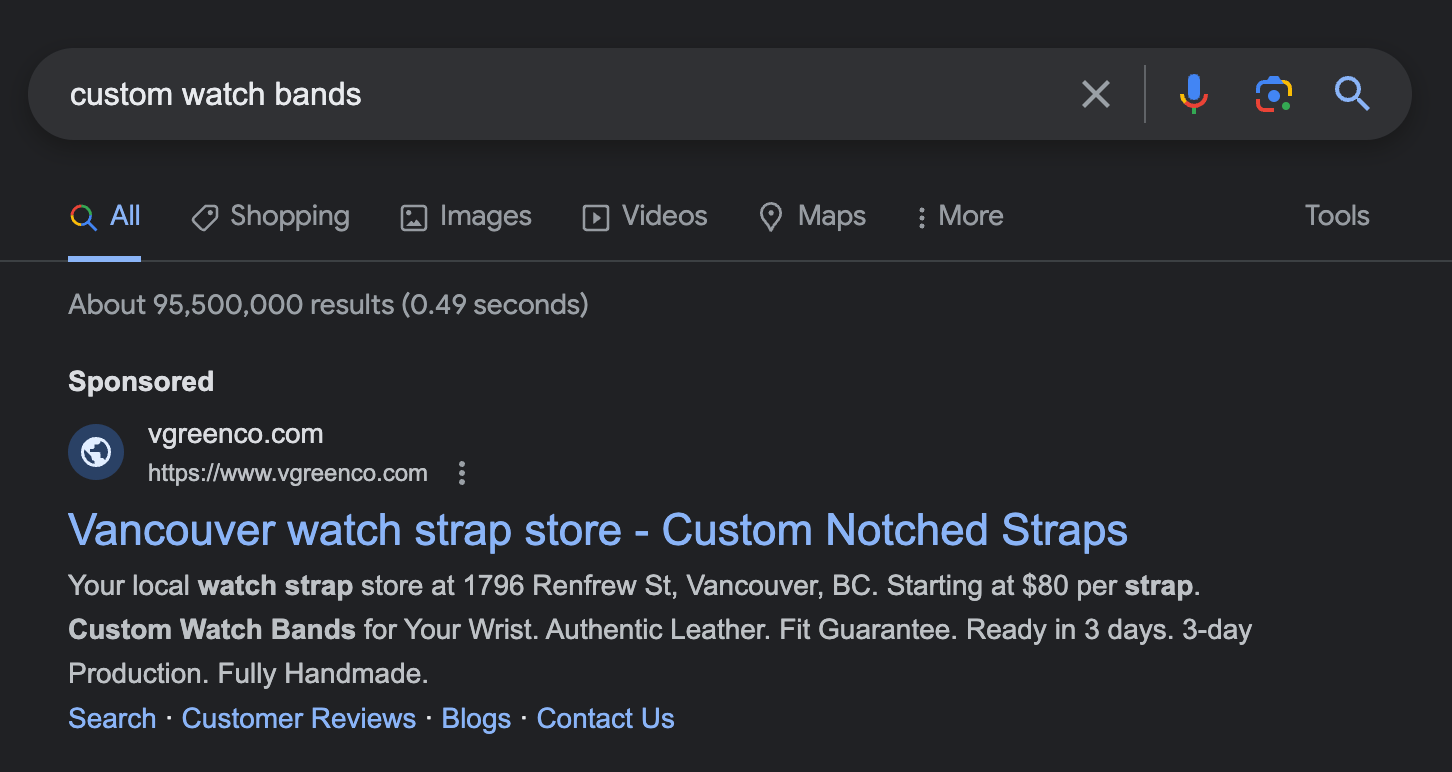Open Google Lens image search
The height and width of the screenshot is (772, 1452).
1273,95
